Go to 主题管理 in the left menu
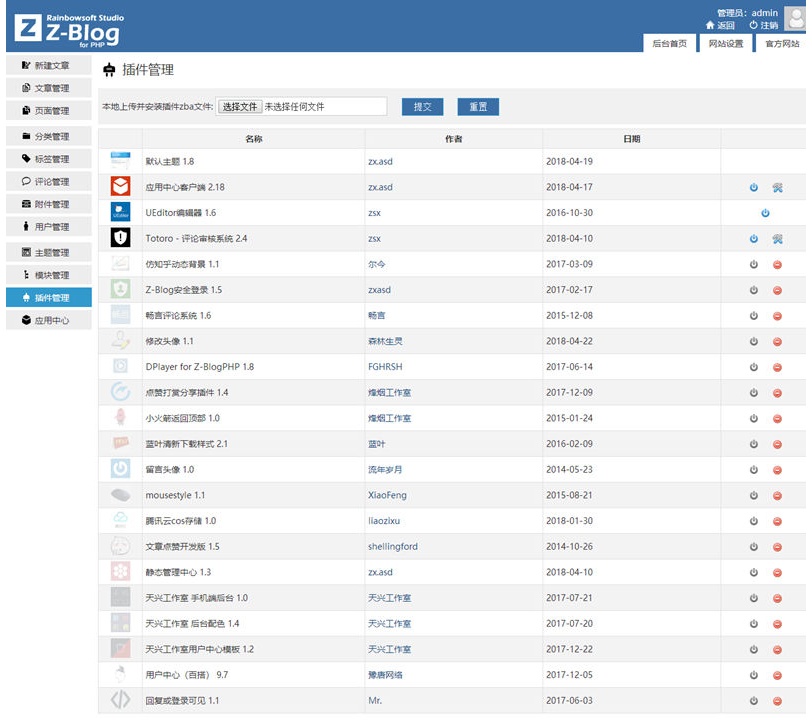The height and width of the screenshot is (720, 812). tap(49, 253)
